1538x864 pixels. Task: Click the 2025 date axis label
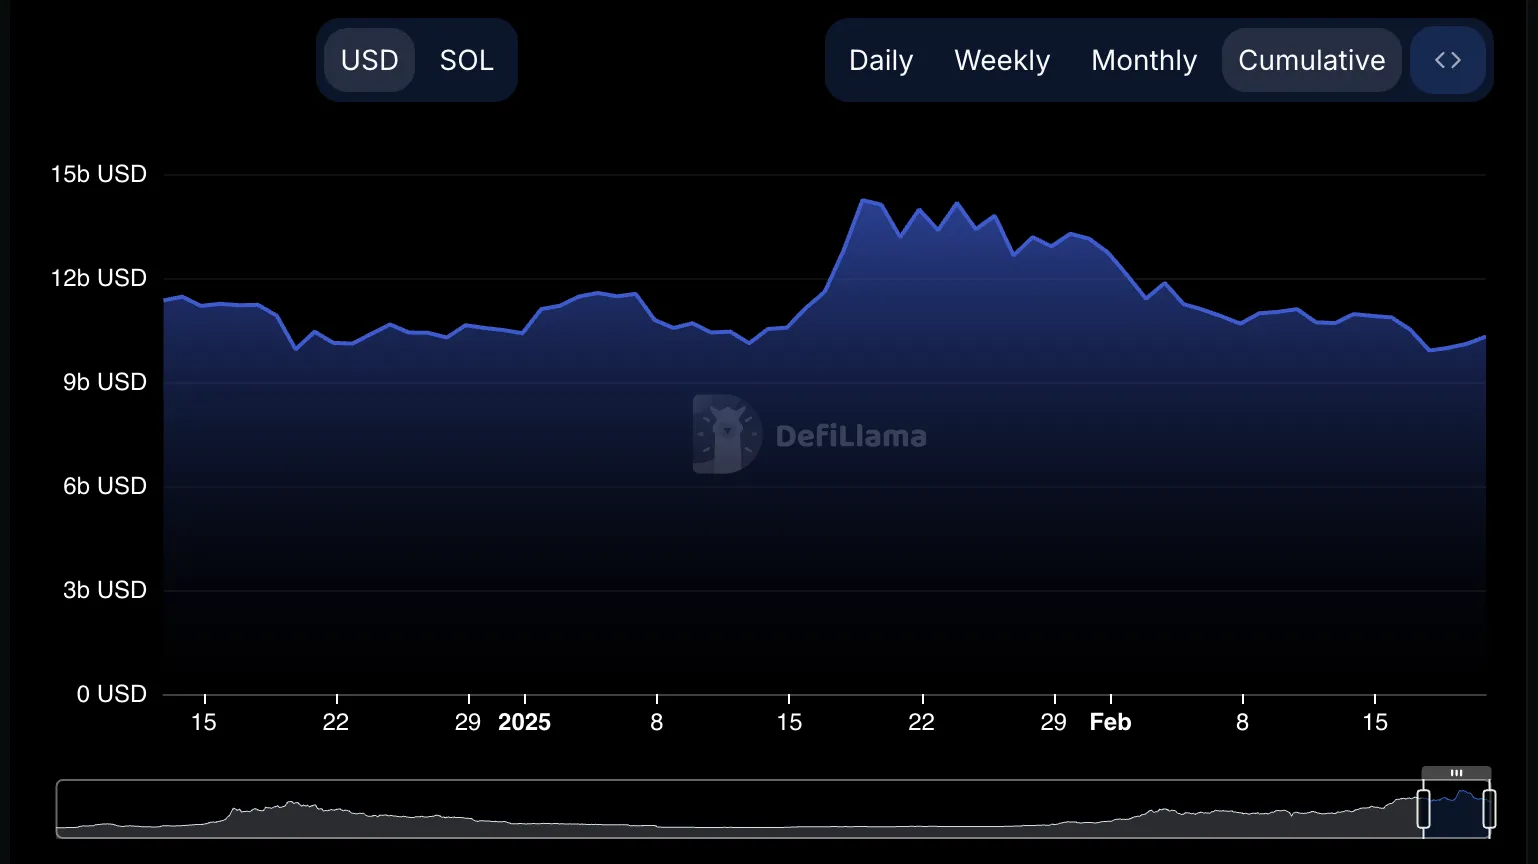click(x=524, y=722)
